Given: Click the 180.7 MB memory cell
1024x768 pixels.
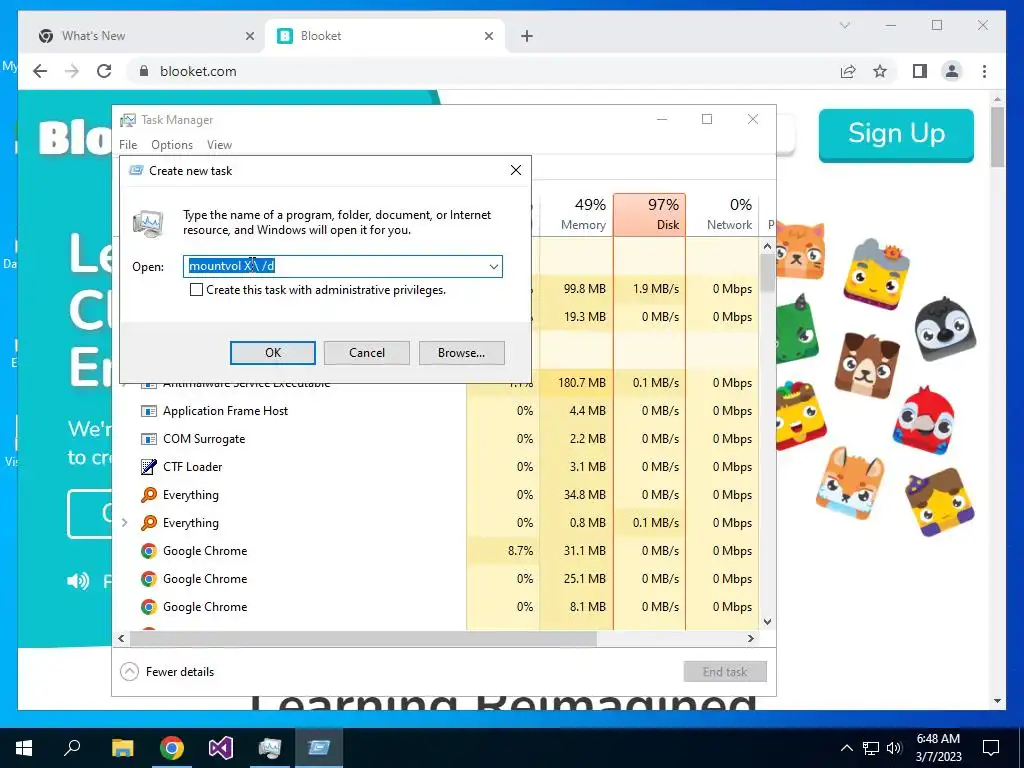Looking at the screenshot, I should [577, 383].
